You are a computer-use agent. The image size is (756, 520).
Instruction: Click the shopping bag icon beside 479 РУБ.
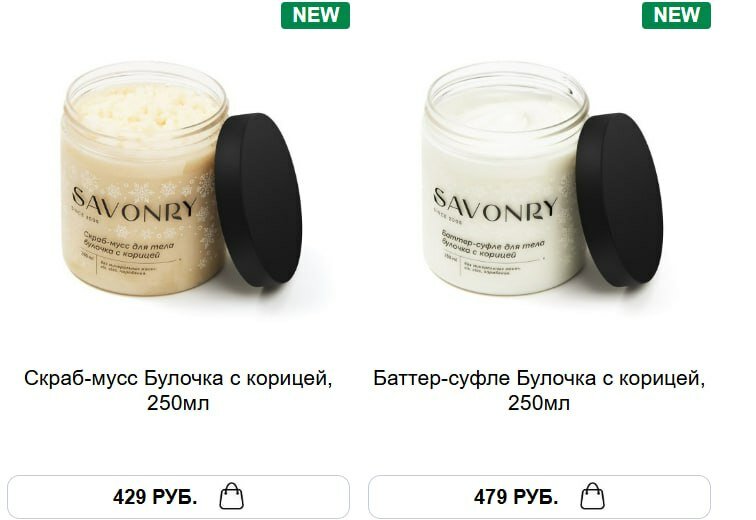pos(592,496)
